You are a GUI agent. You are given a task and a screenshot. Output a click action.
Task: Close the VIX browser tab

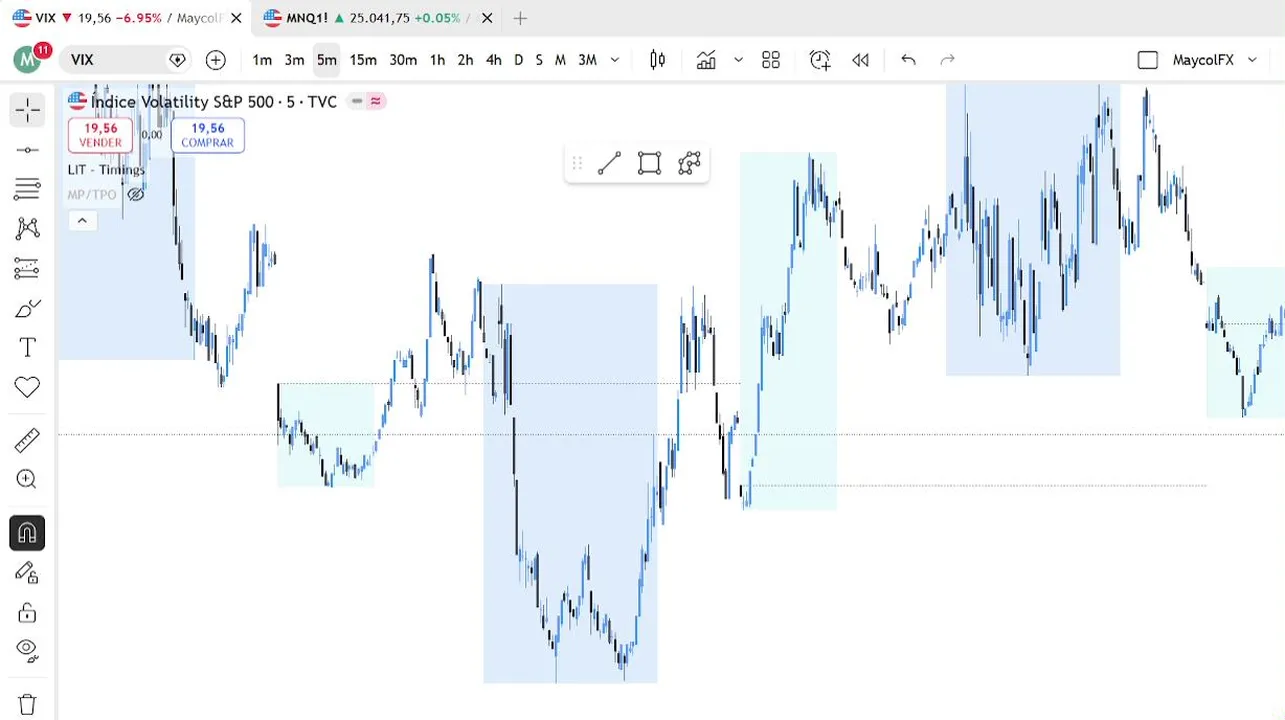(235, 18)
